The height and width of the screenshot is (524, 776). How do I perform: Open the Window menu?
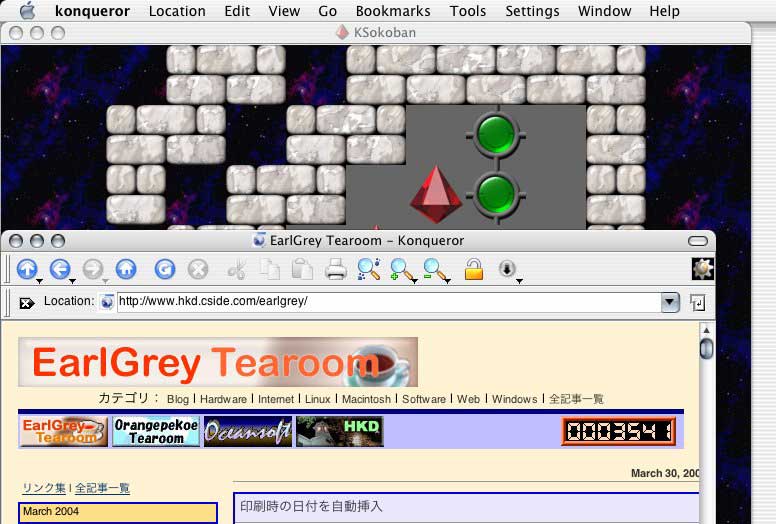coord(604,11)
